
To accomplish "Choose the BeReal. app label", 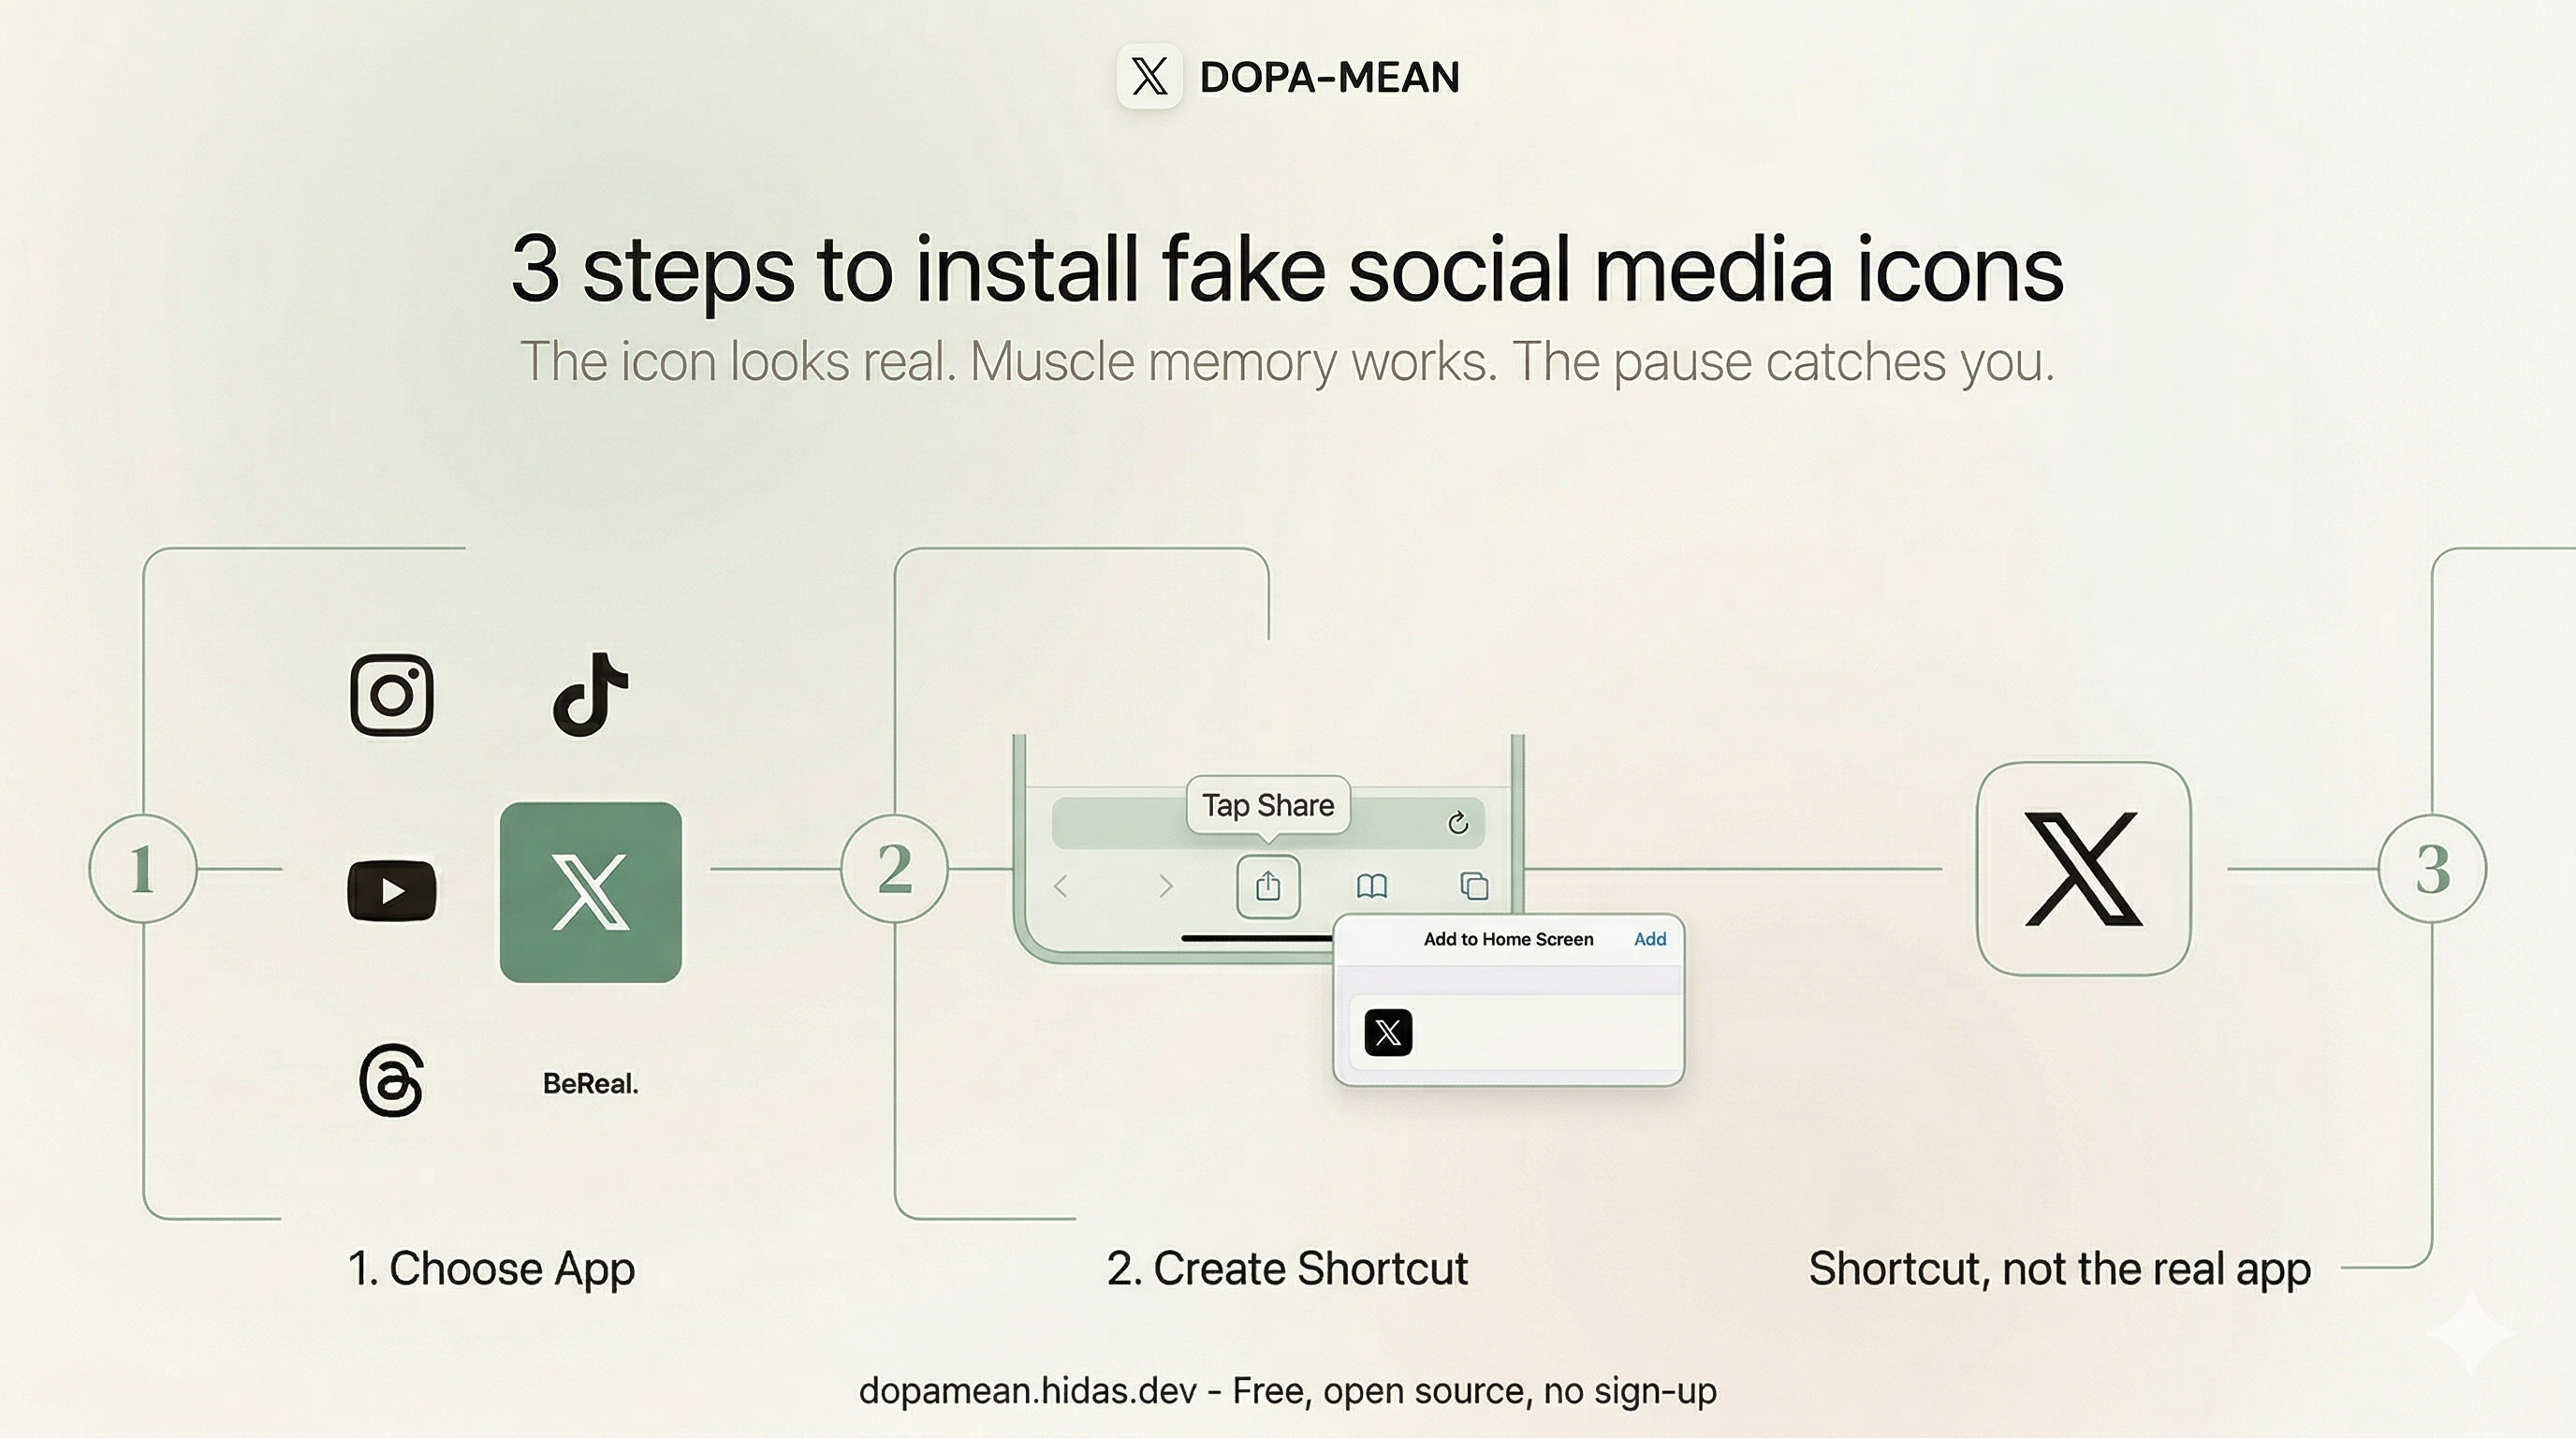I will 590,1083.
